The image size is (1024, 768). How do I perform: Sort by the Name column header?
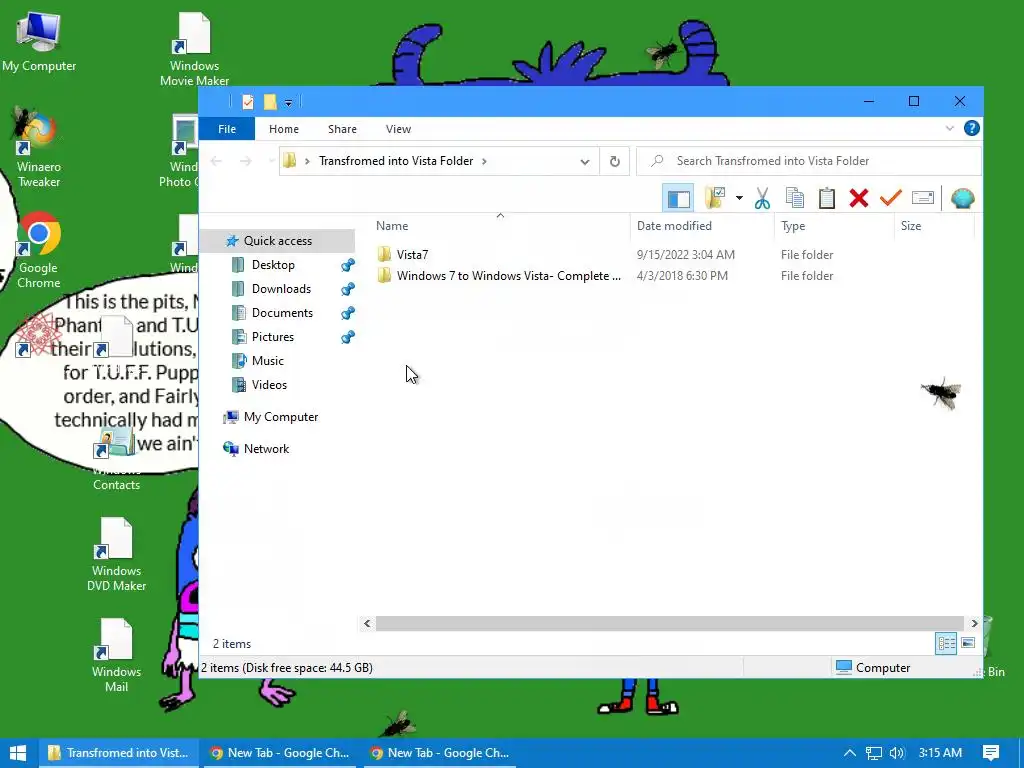pyautogui.click(x=392, y=225)
